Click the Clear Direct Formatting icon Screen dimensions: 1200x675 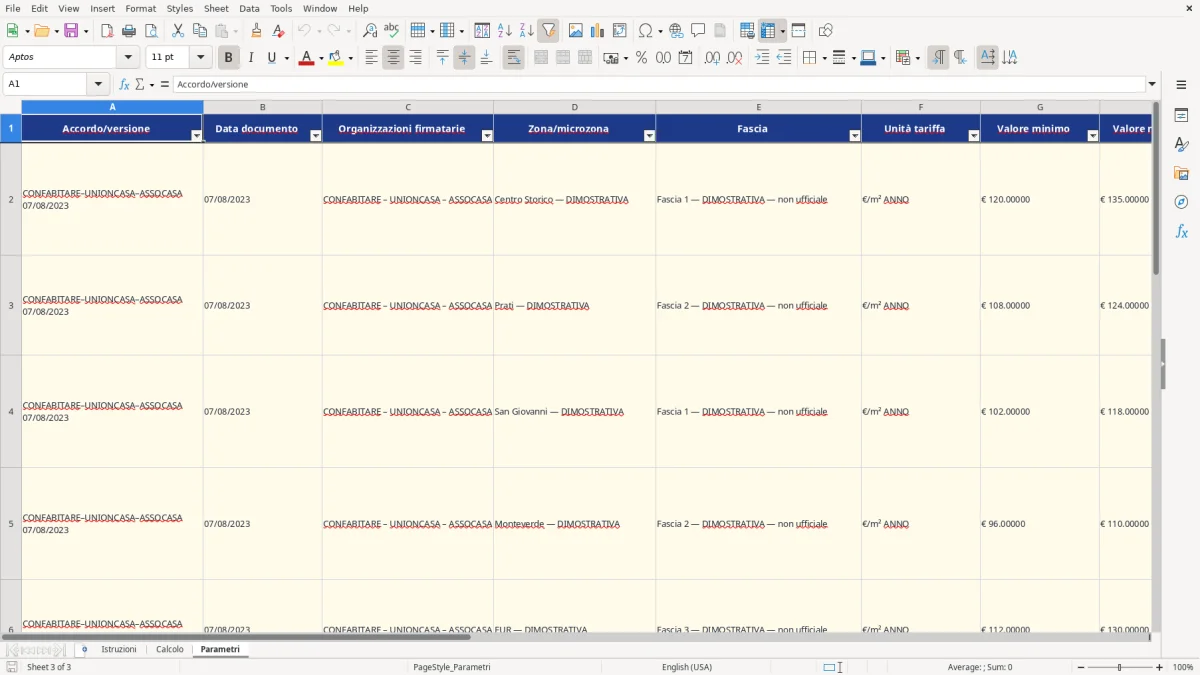click(x=278, y=31)
